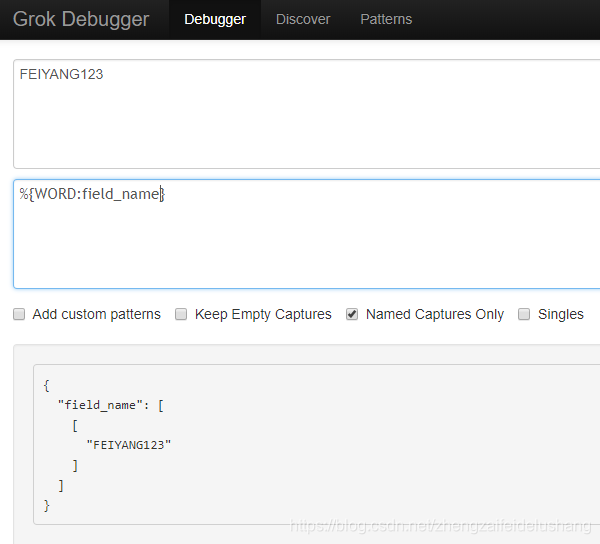Go to the Patterns tab

[x=386, y=19]
